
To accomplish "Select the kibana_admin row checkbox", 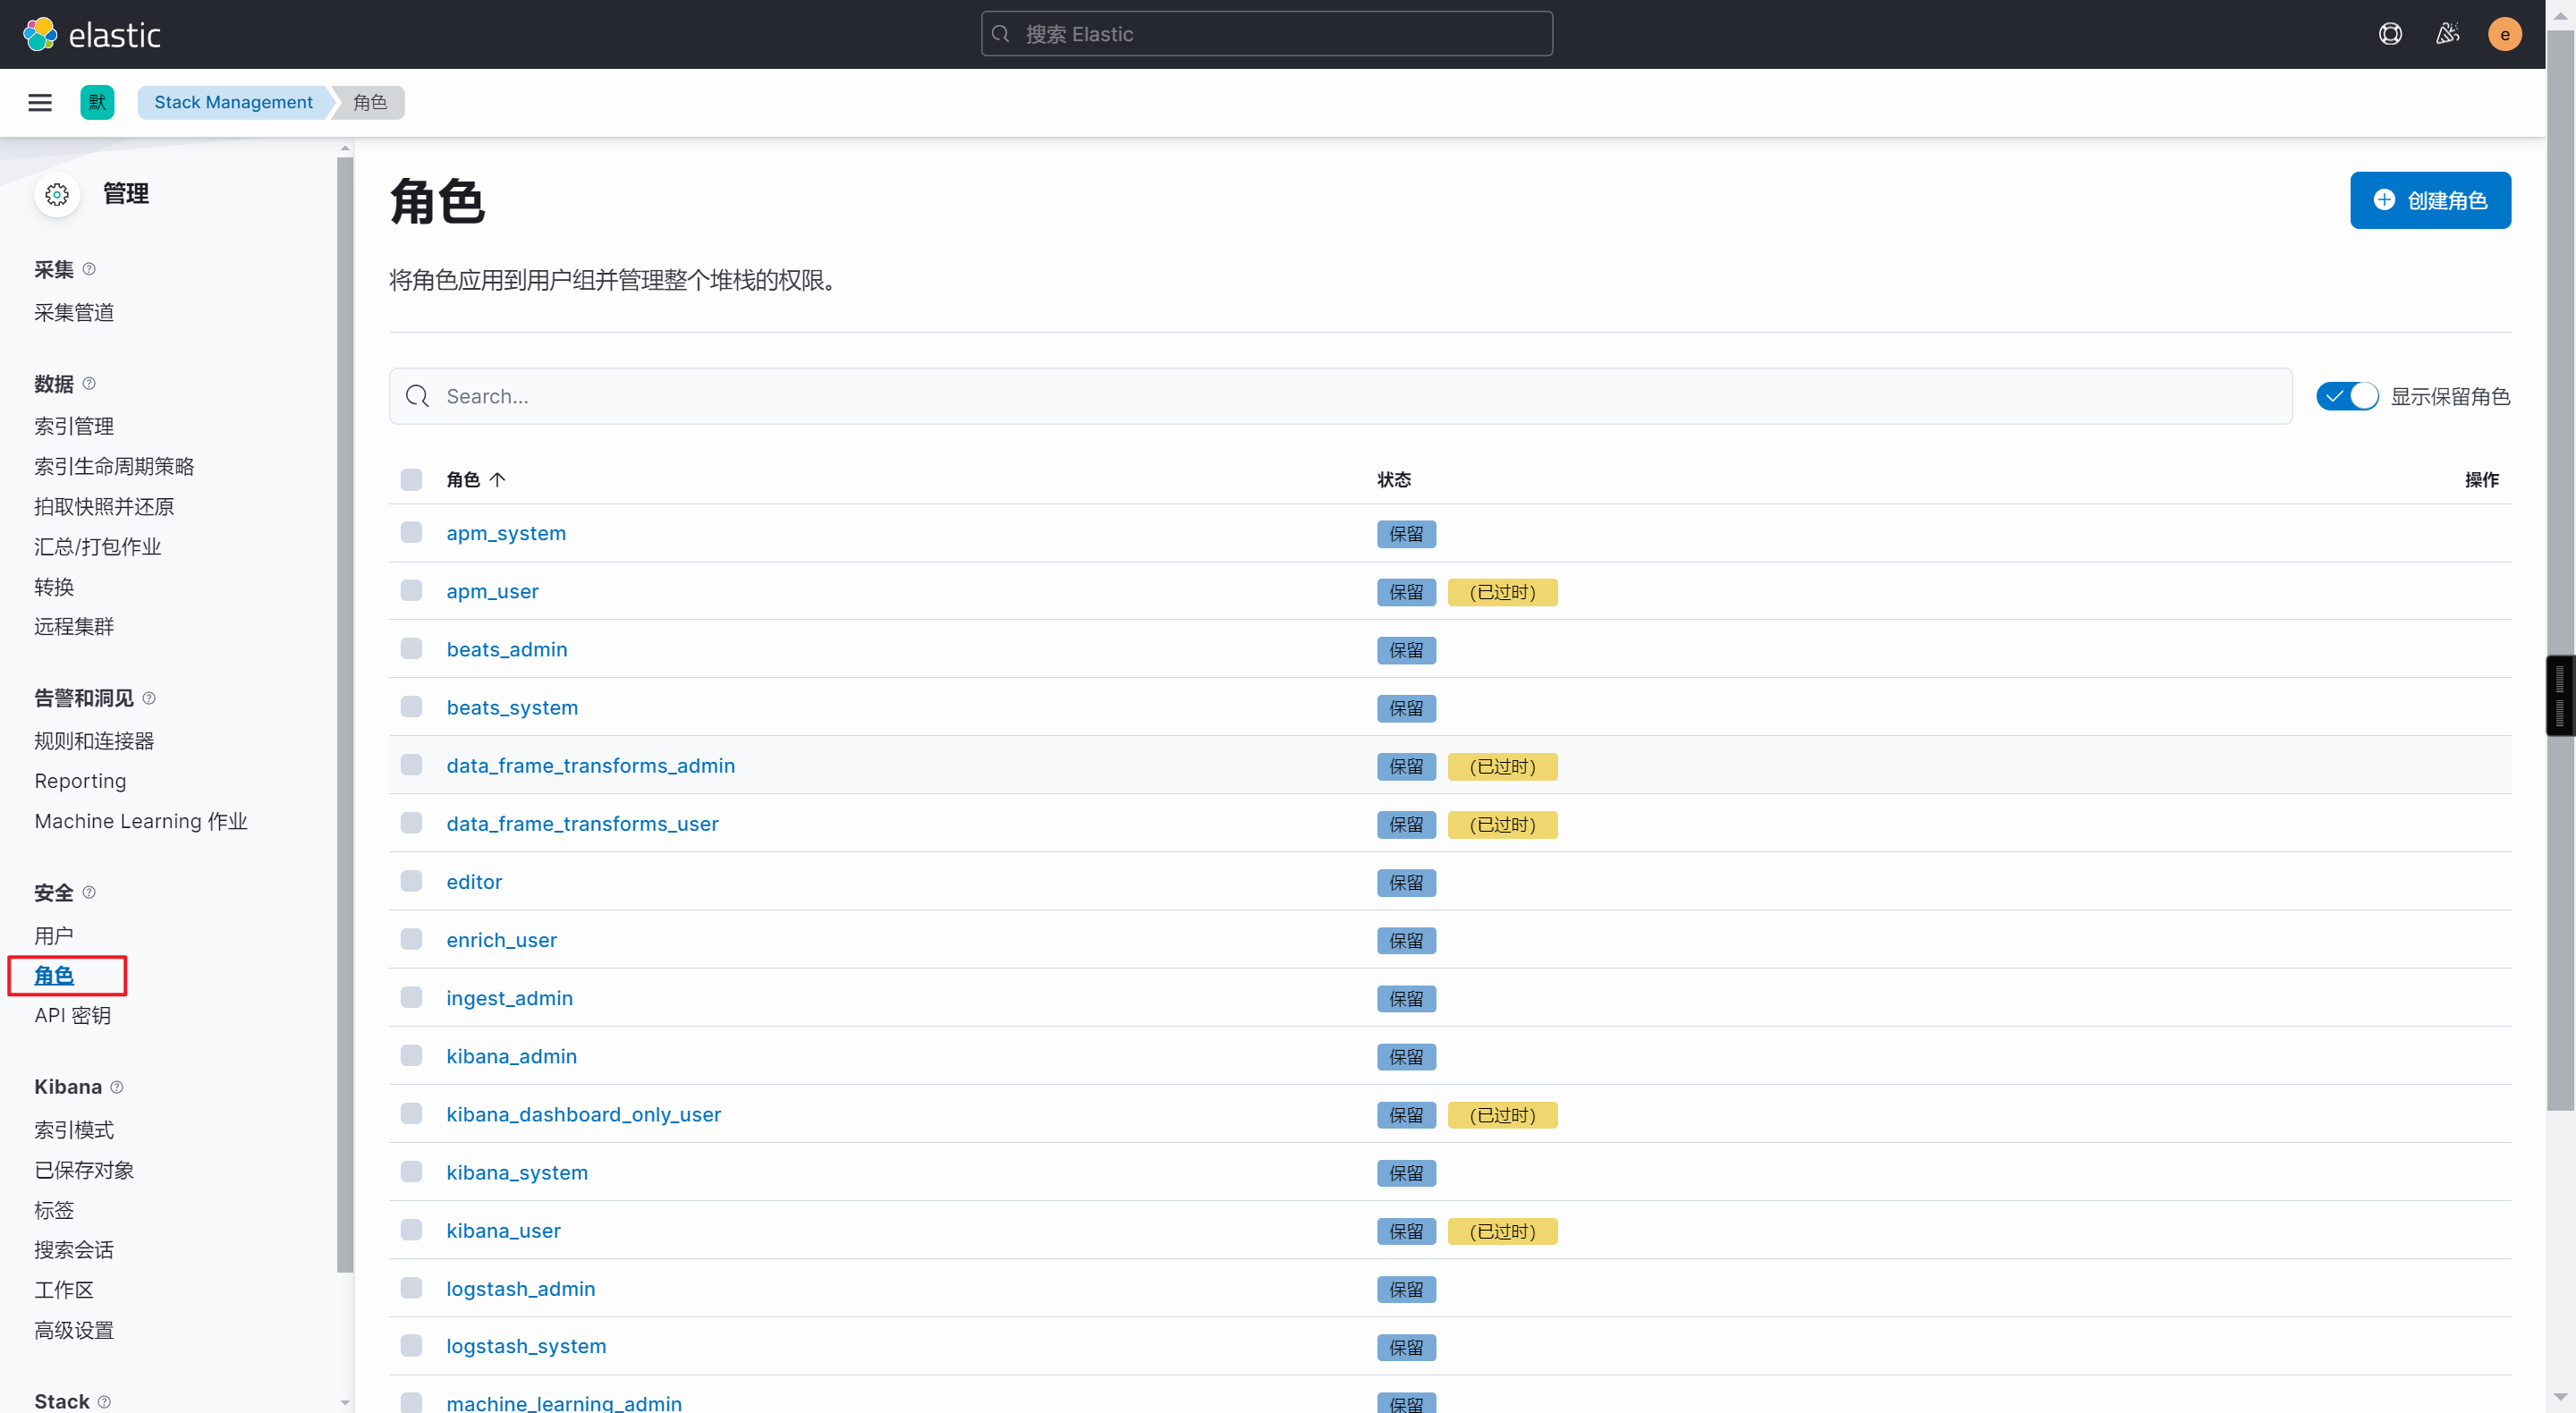I will pyautogui.click(x=411, y=1055).
